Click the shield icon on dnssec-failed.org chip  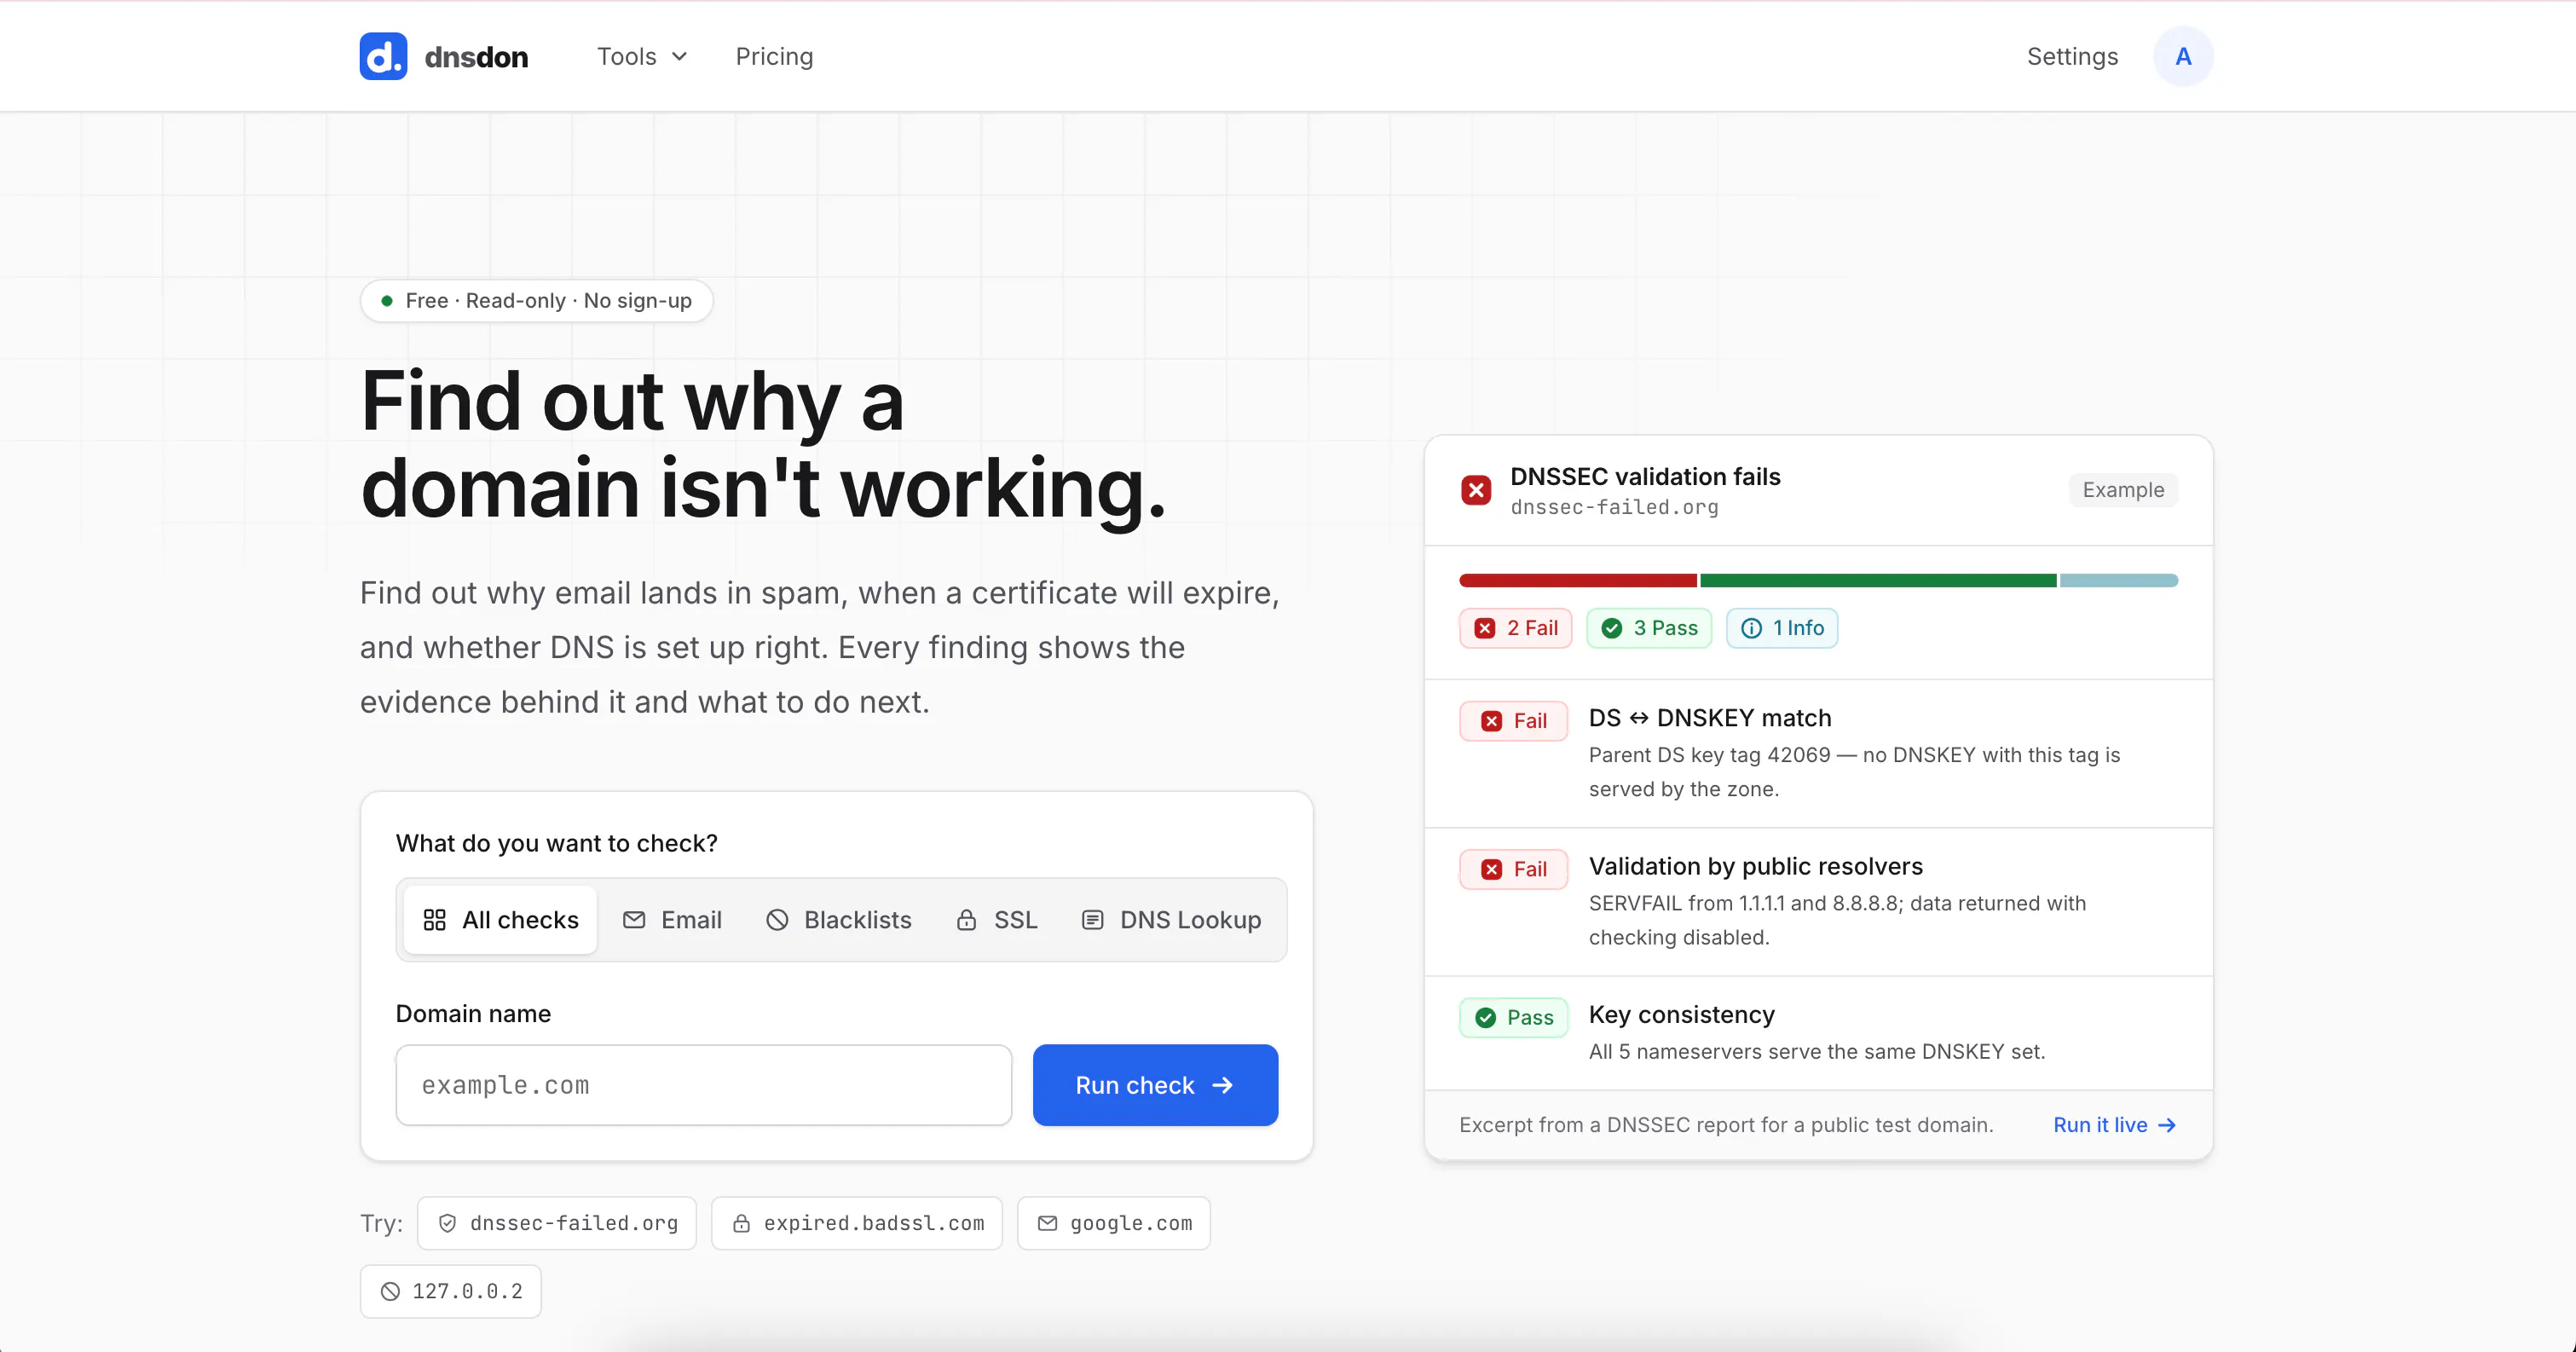pos(448,1223)
